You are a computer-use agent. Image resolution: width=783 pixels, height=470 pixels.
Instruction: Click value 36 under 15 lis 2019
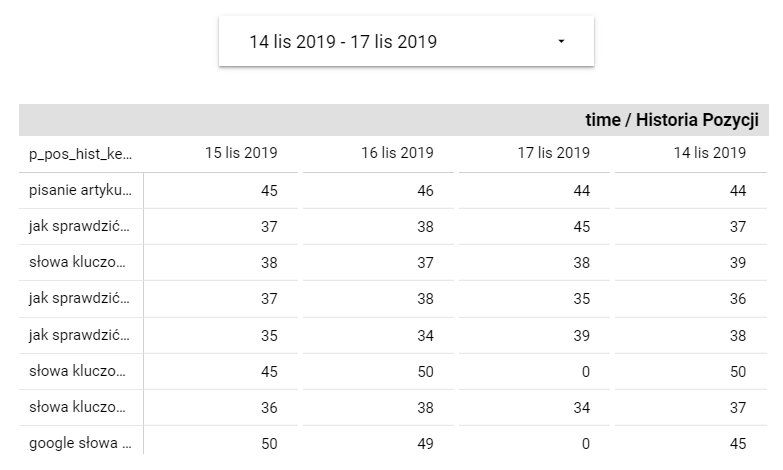[269, 408]
